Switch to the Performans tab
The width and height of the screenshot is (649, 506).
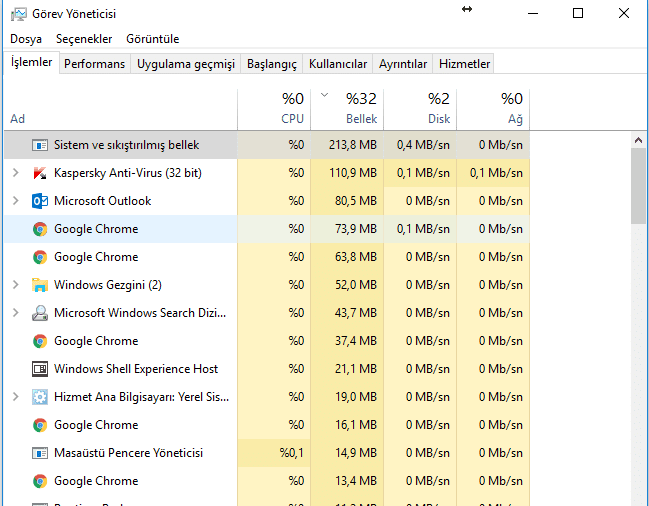pos(94,64)
